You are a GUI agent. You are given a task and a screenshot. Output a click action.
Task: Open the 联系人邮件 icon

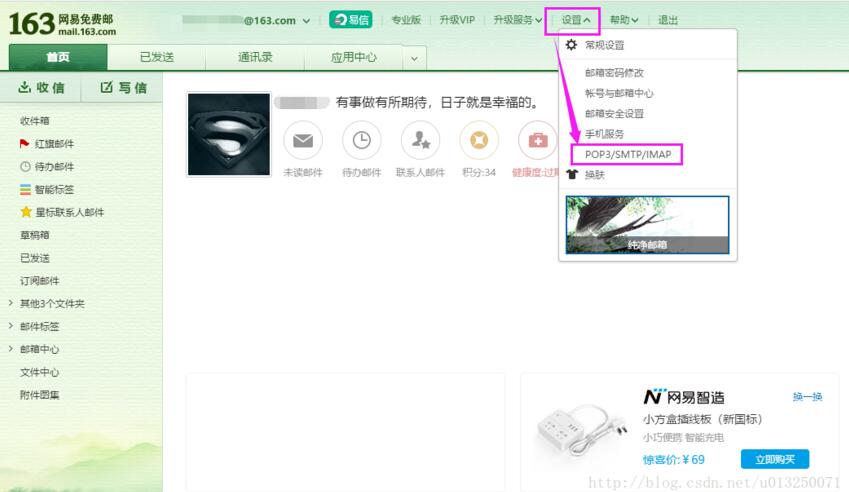pyautogui.click(x=421, y=141)
